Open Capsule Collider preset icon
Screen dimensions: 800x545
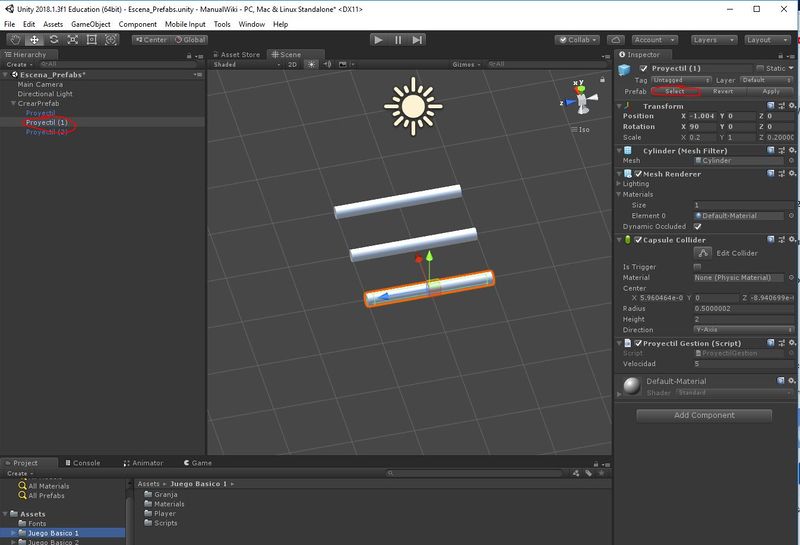[781, 239]
